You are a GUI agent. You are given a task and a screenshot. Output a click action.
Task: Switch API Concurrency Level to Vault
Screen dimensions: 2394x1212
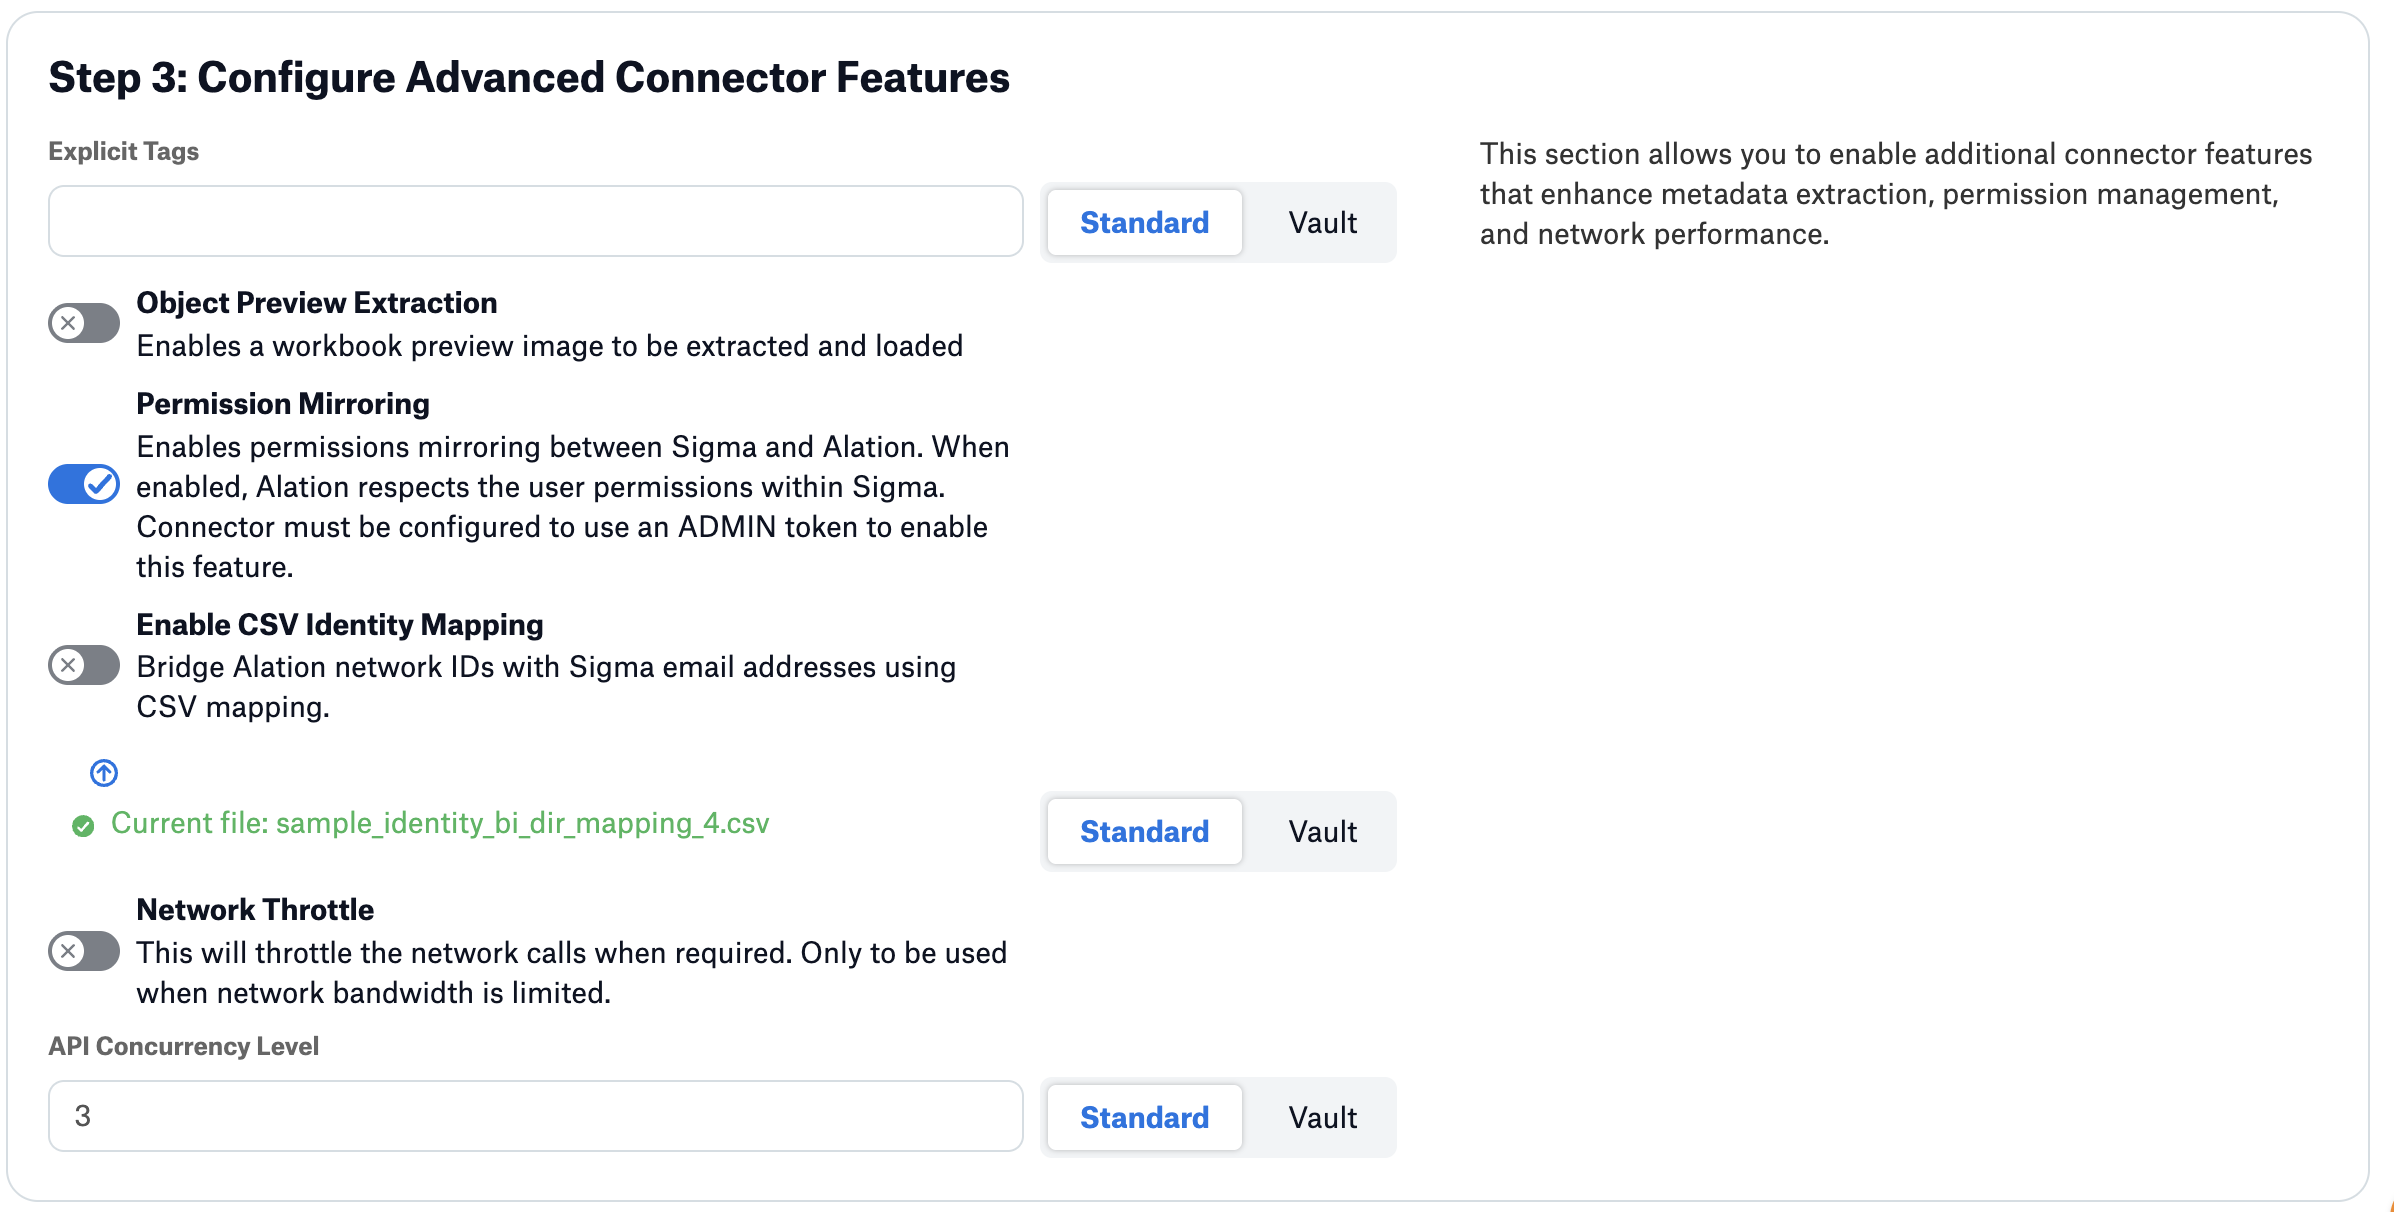pyautogui.click(x=1322, y=1117)
